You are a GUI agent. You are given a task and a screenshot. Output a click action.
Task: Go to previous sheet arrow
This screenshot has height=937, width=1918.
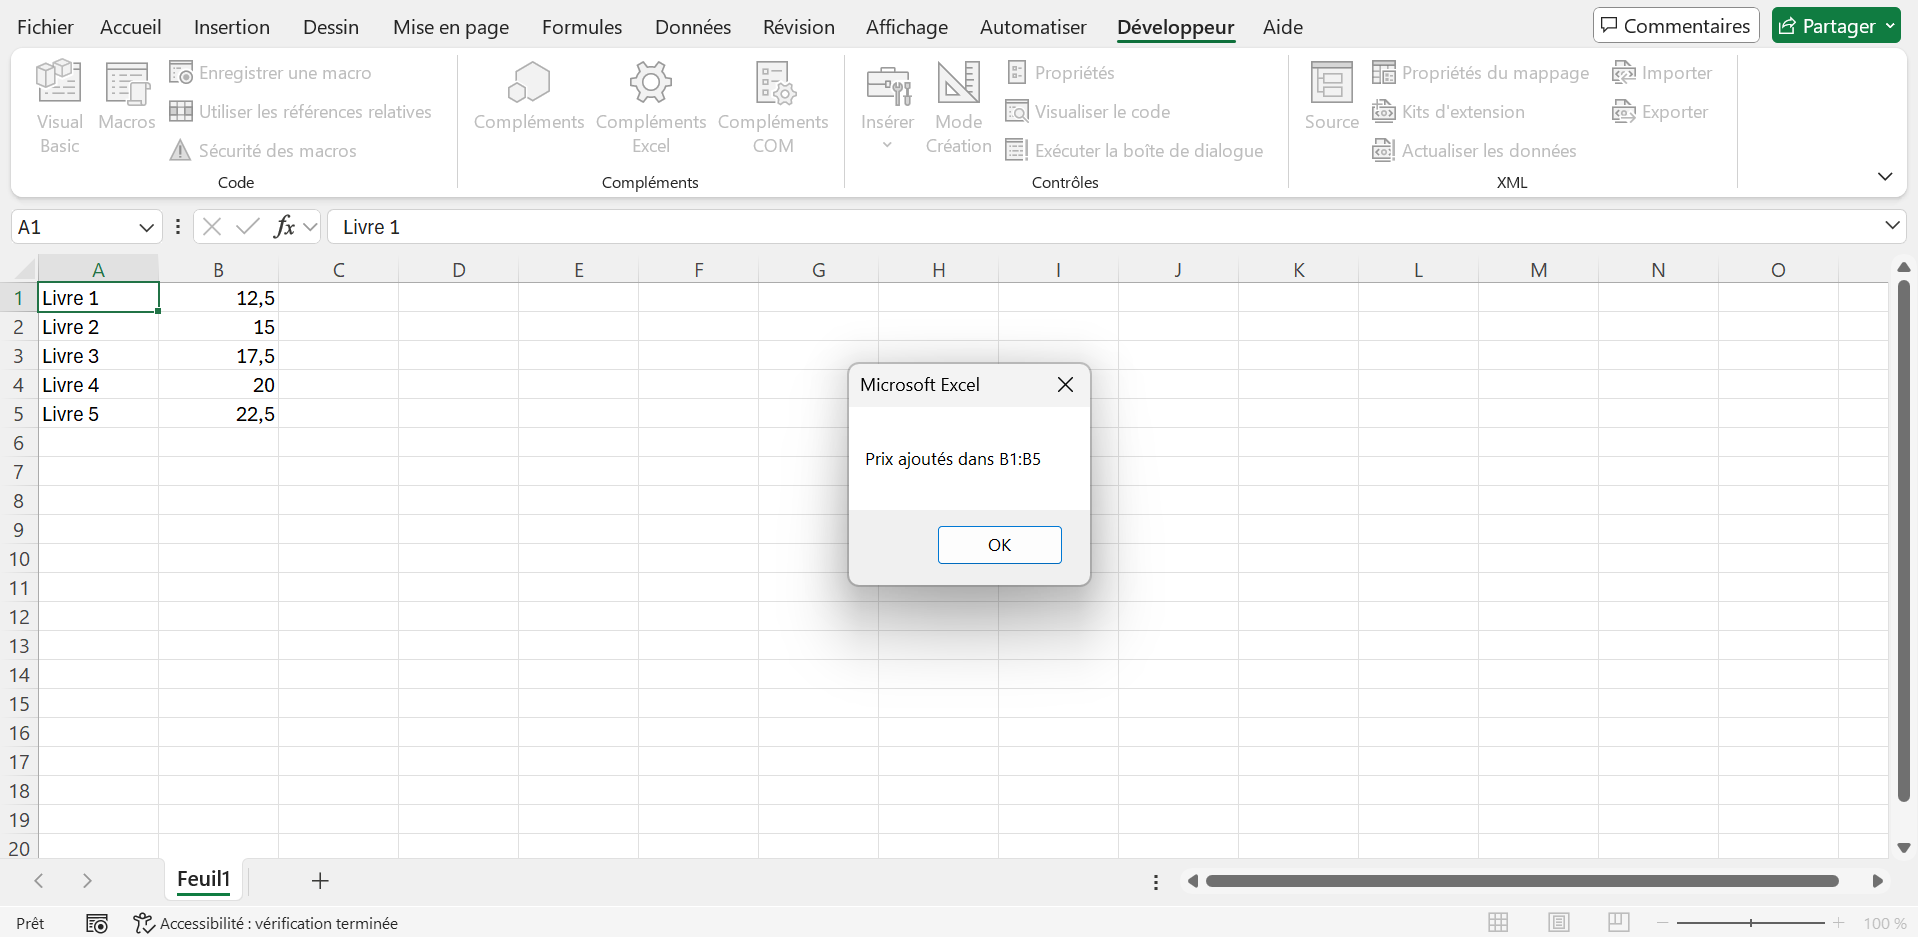click(38, 881)
